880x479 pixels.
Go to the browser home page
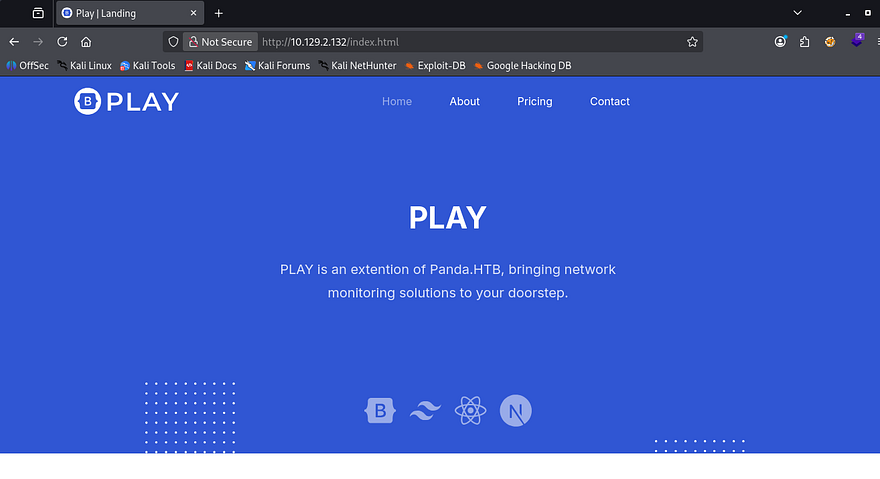pos(86,42)
